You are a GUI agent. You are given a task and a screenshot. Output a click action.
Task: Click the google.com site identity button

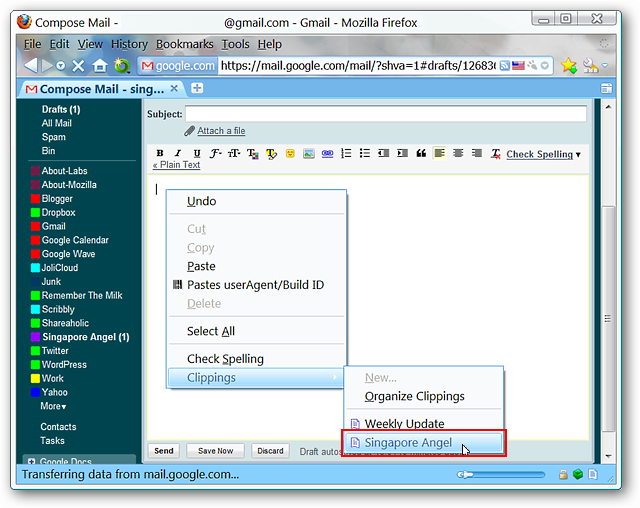tap(178, 66)
